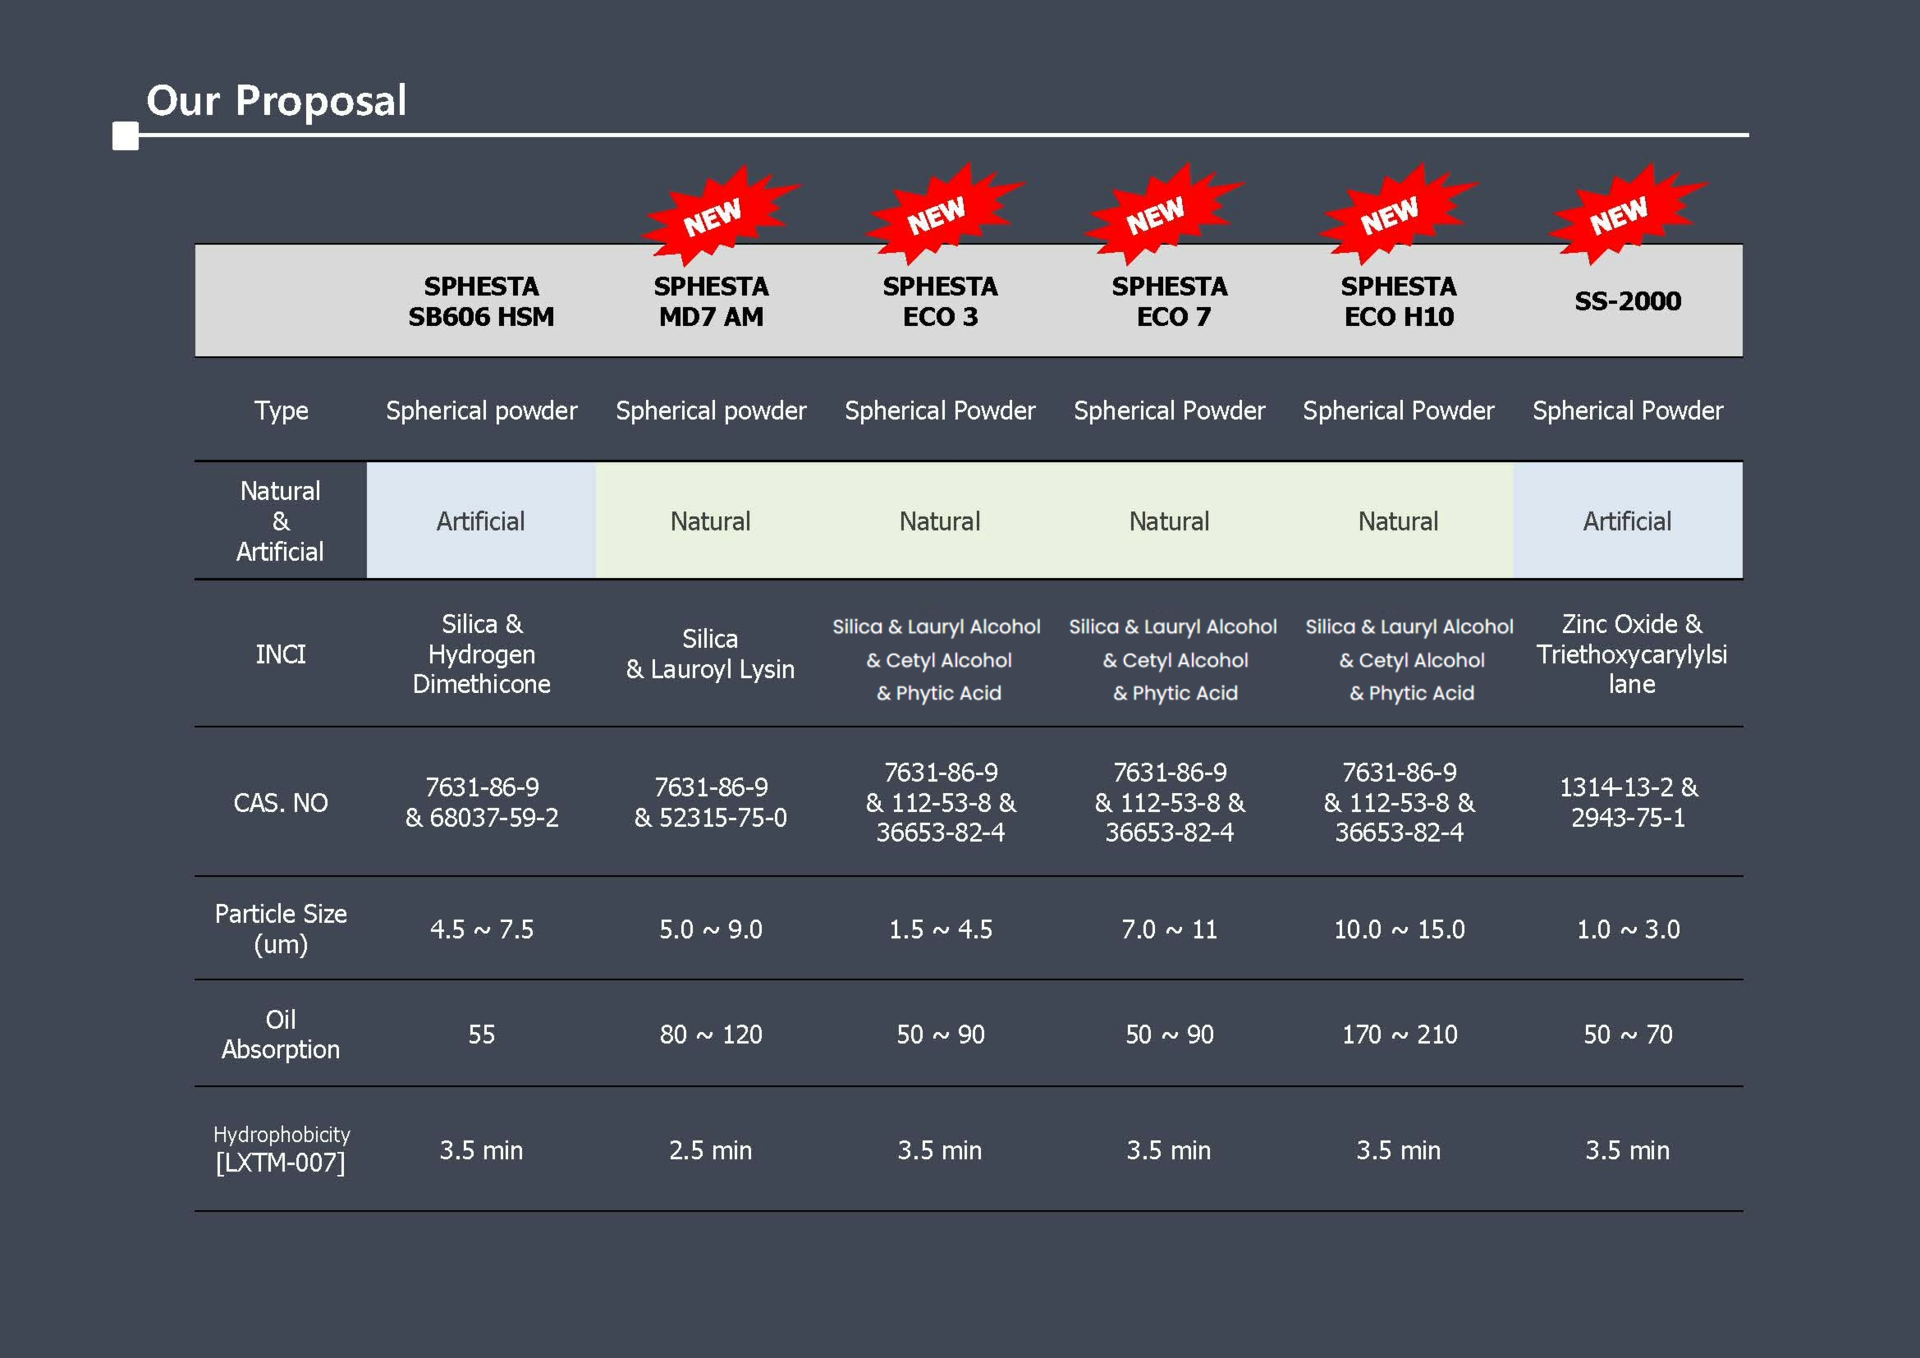Click the Oil Absorption row label

point(280,1034)
